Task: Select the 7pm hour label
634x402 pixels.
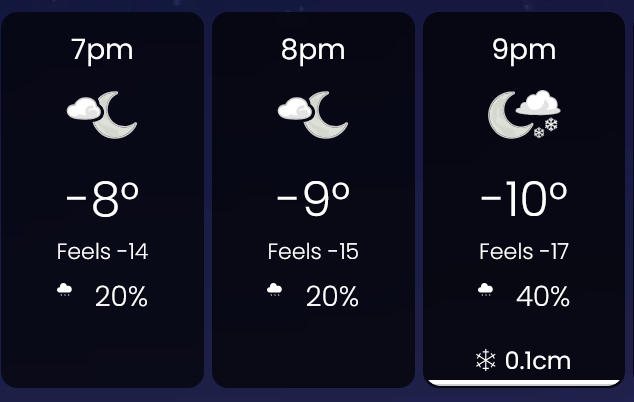Action: (102, 50)
